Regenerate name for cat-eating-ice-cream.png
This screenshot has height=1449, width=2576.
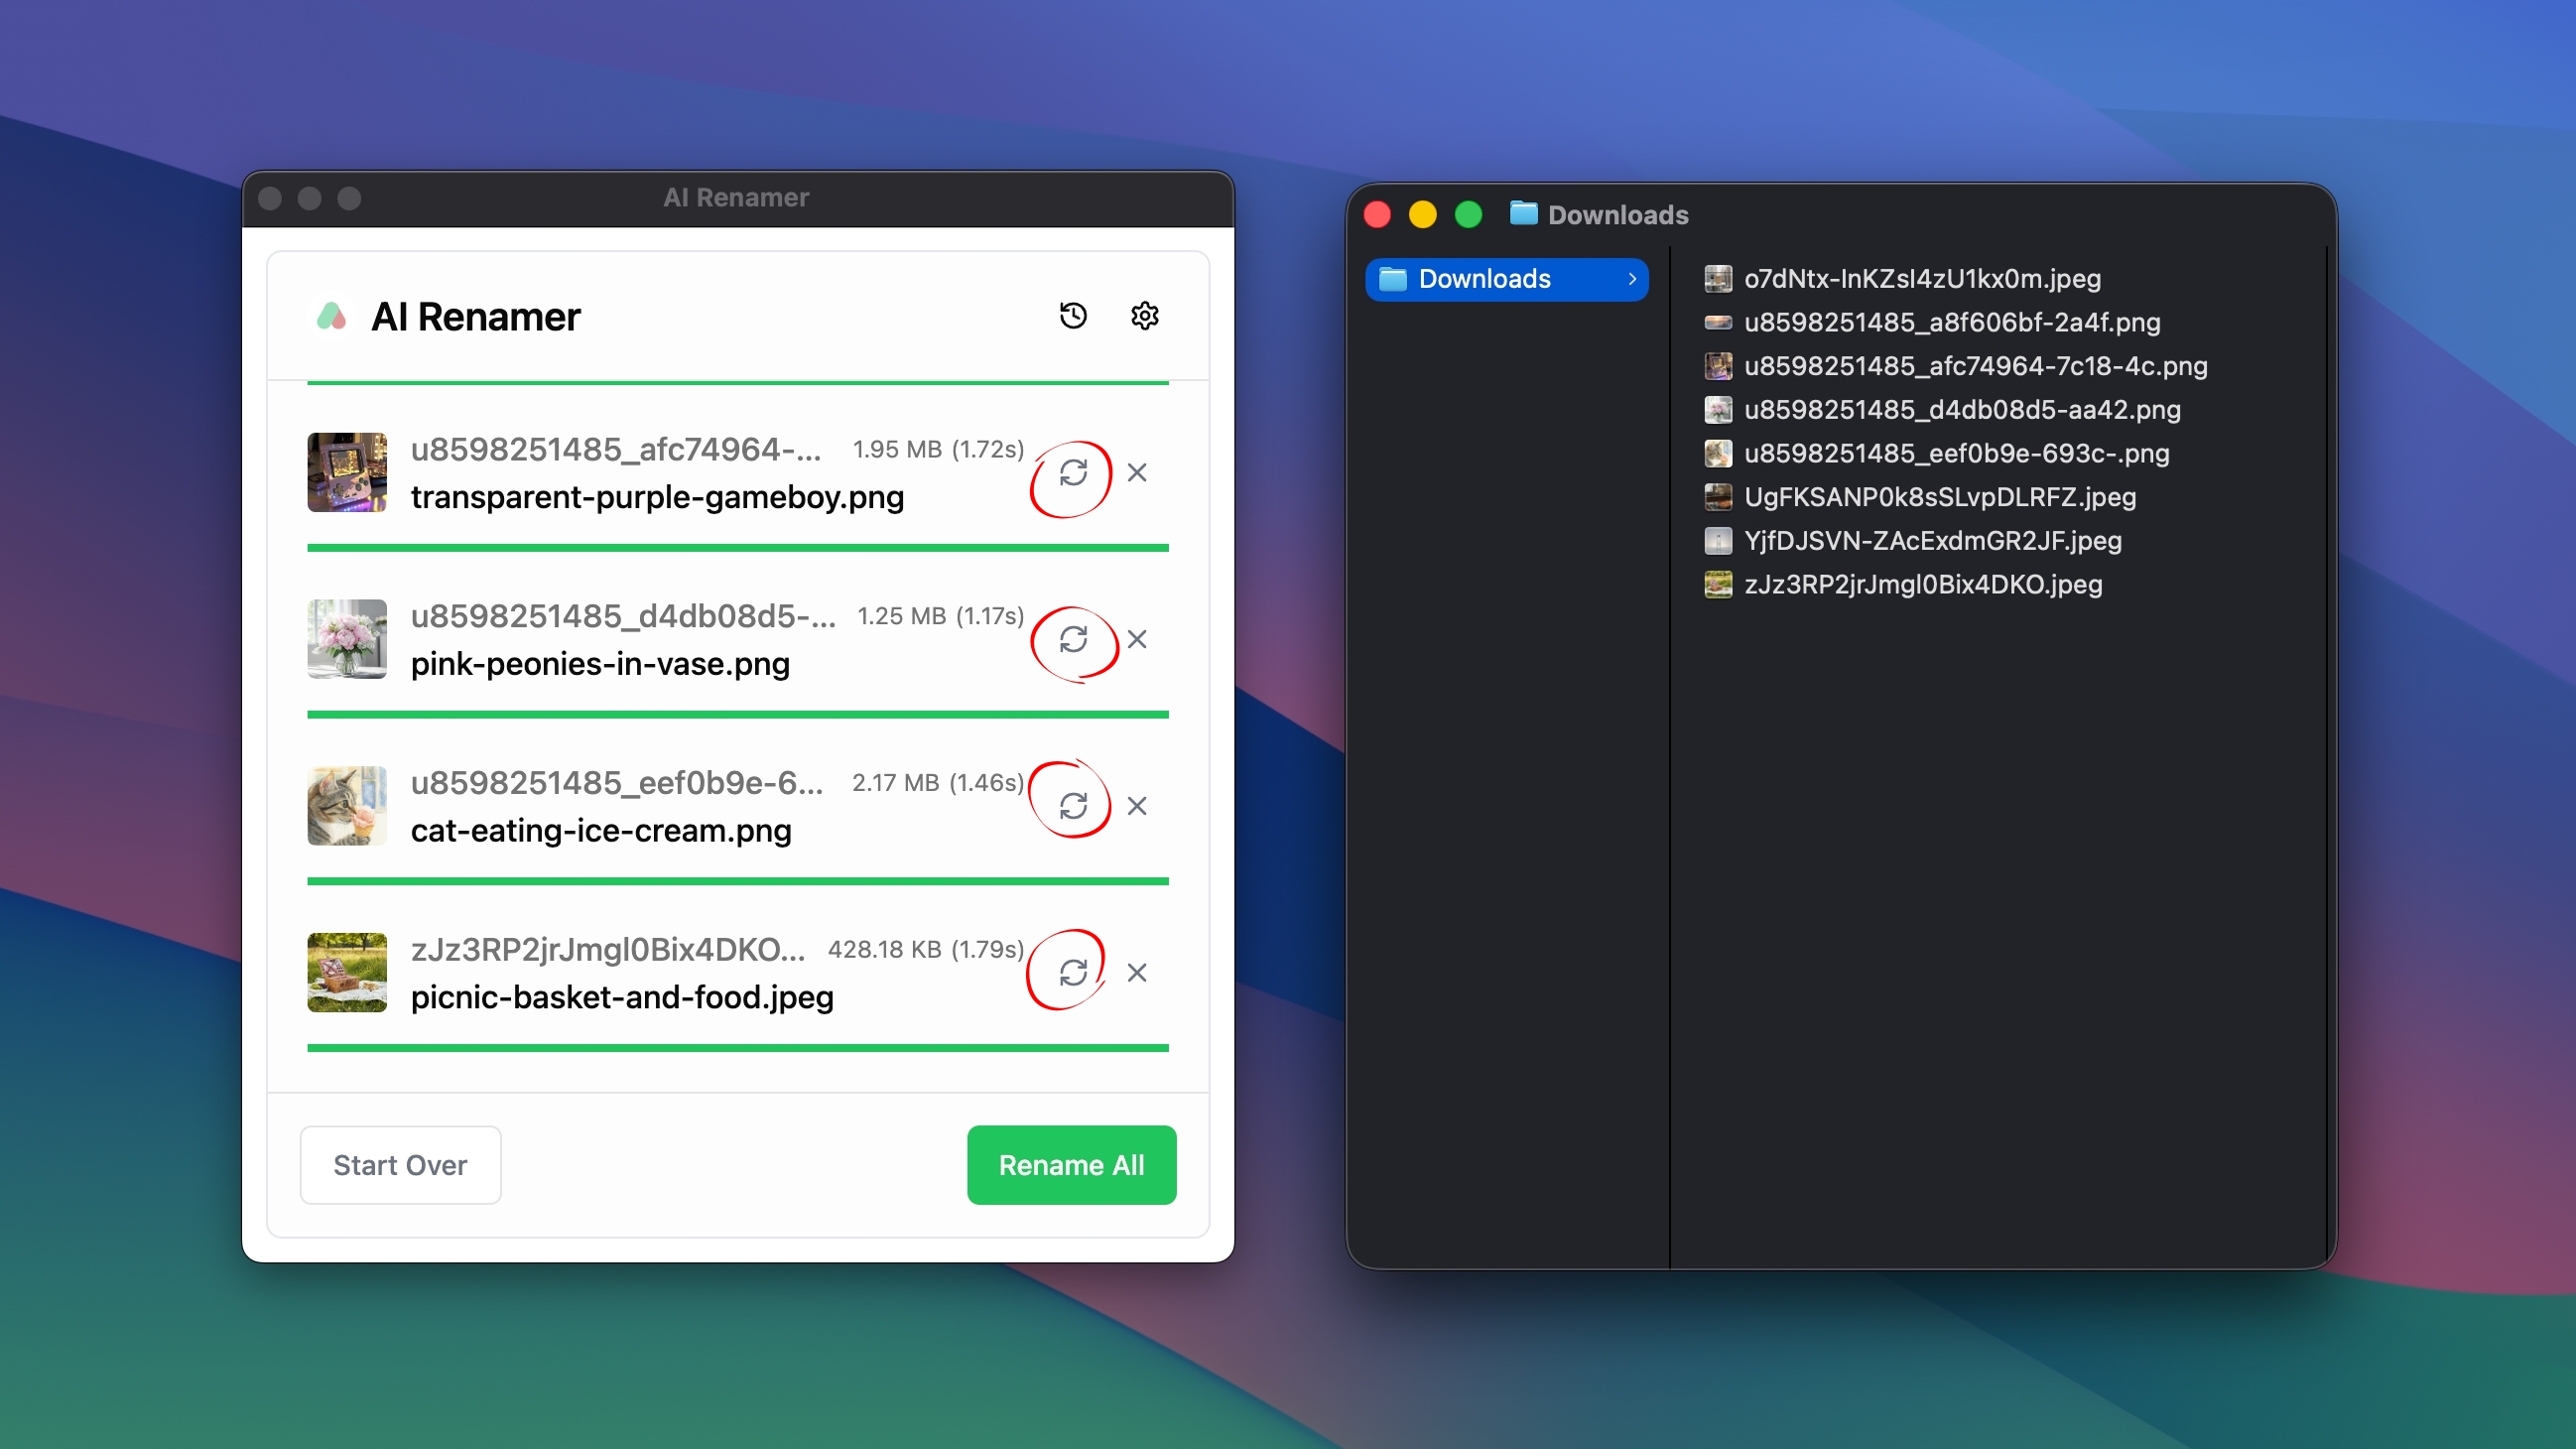pyautogui.click(x=1072, y=806)
